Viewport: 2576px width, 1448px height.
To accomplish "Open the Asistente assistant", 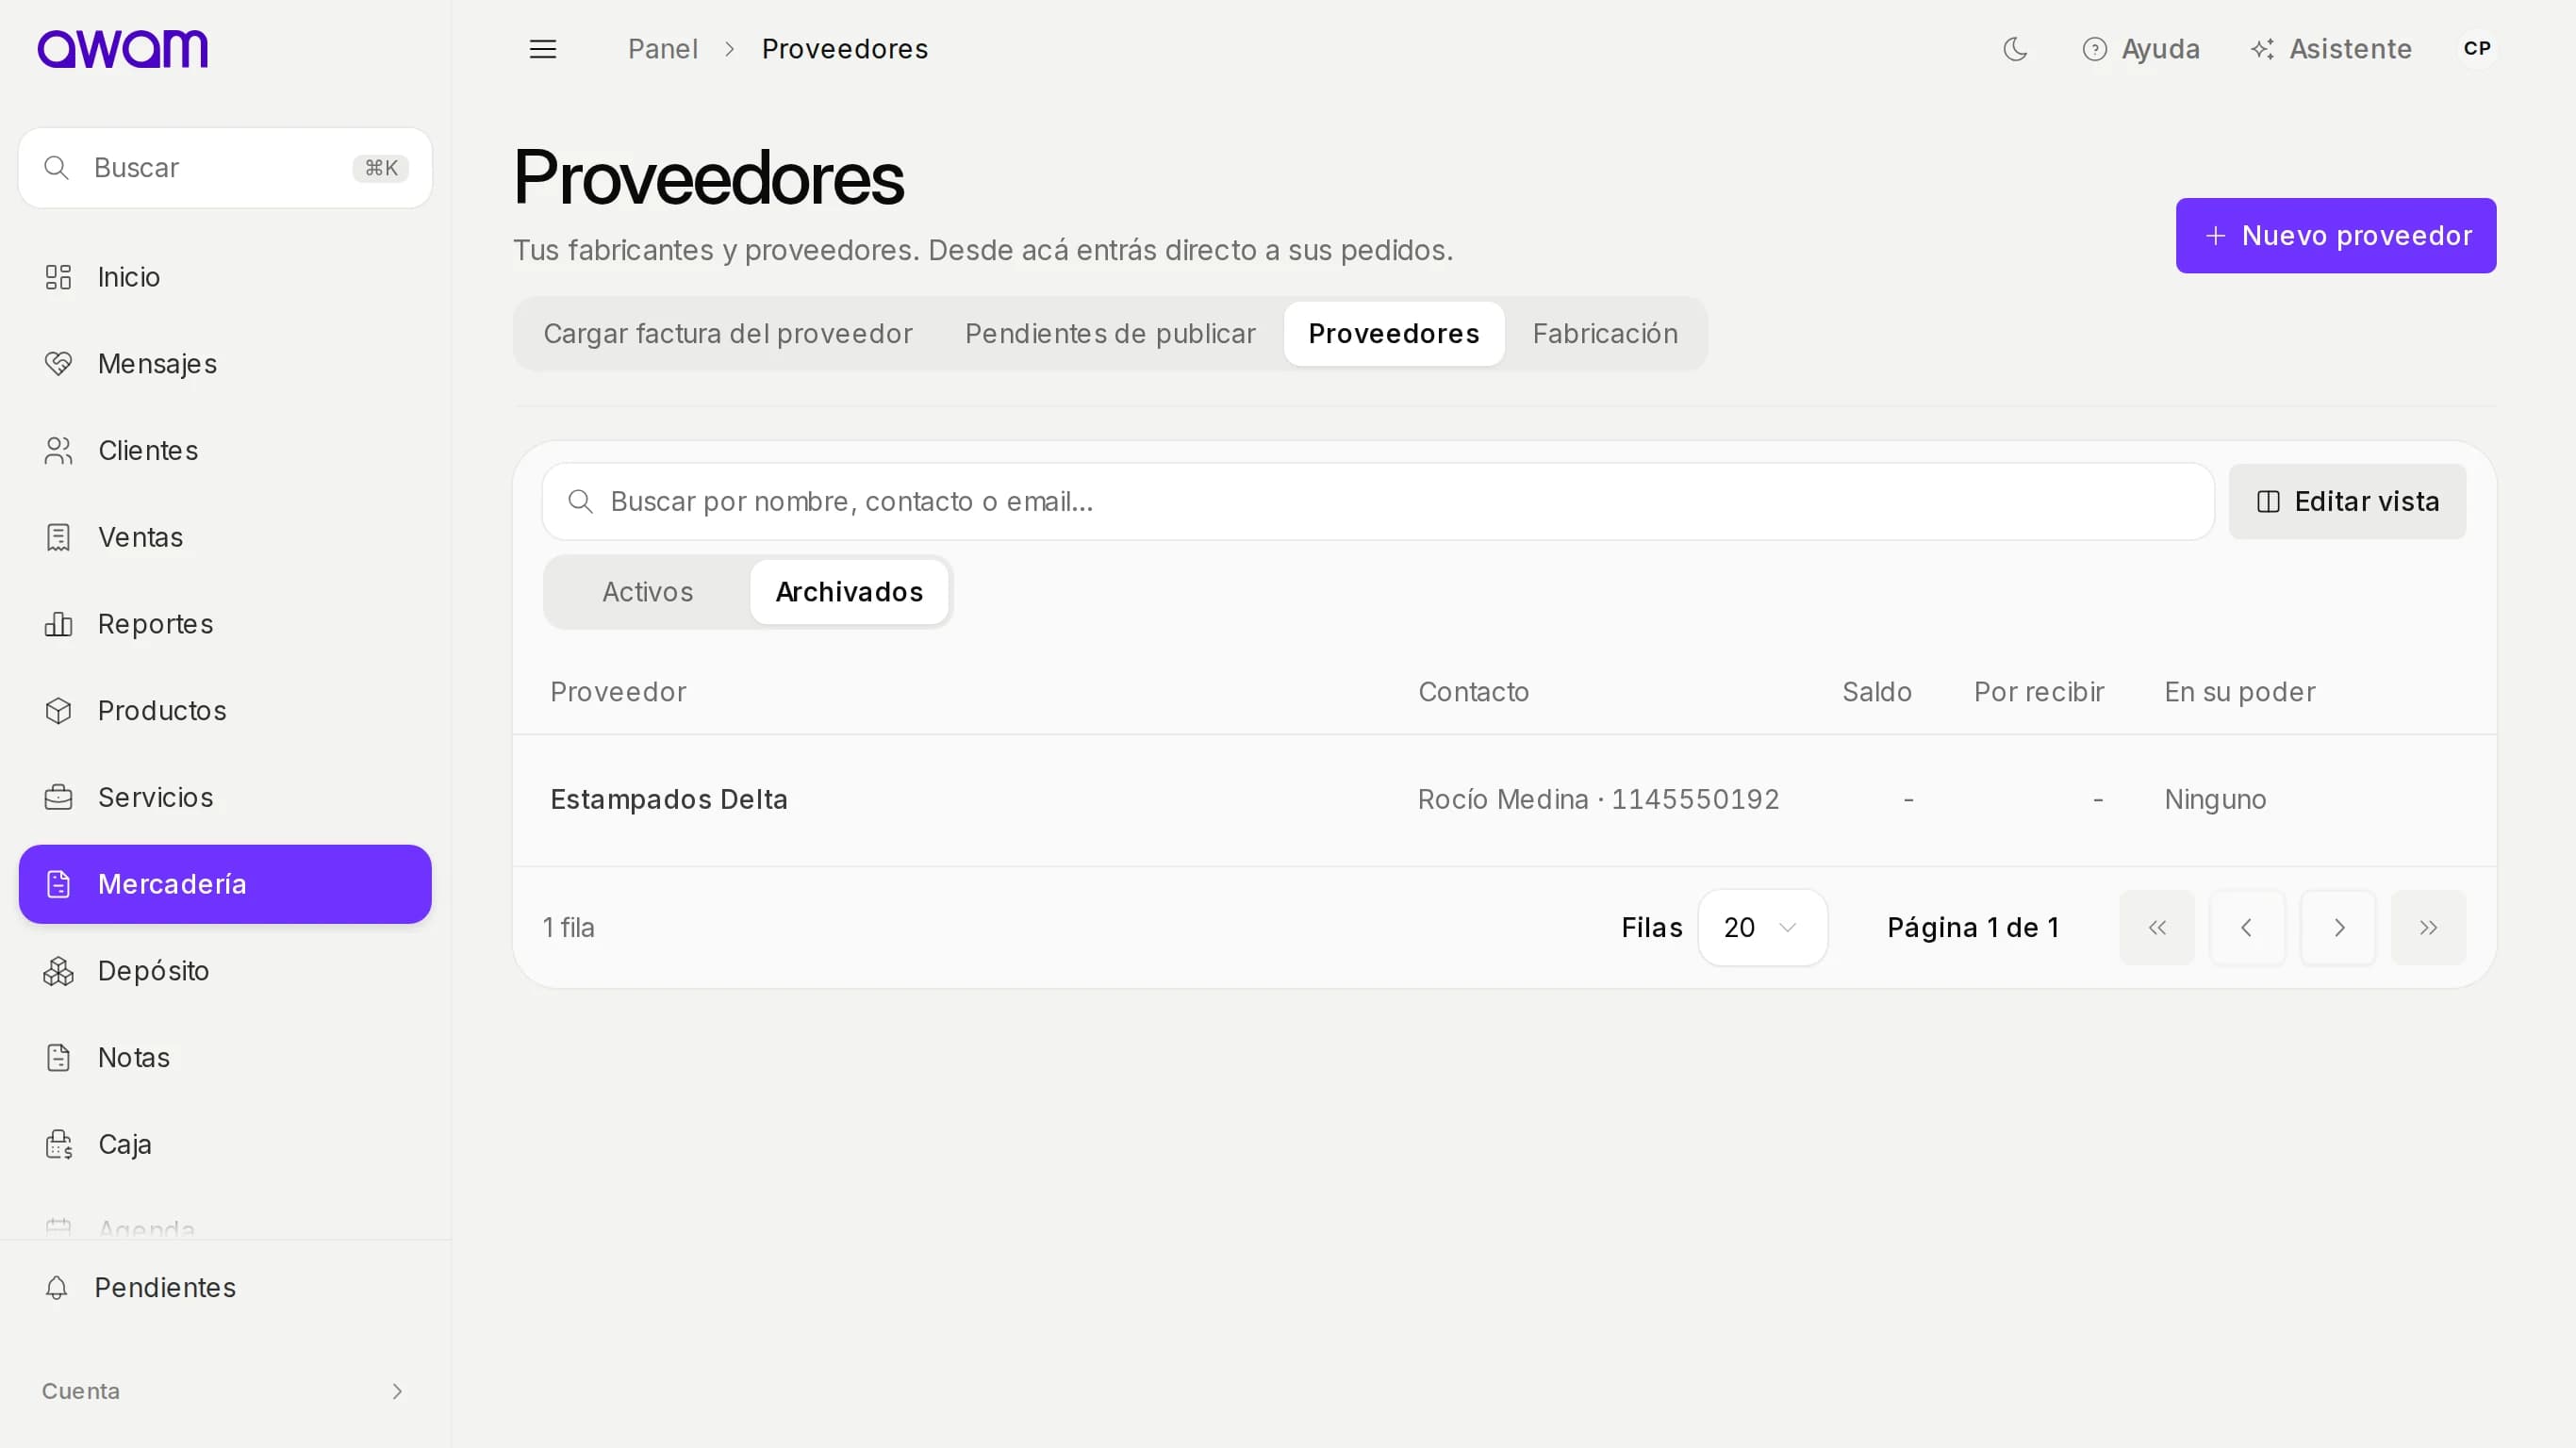I will click(x=2331, y=49).
